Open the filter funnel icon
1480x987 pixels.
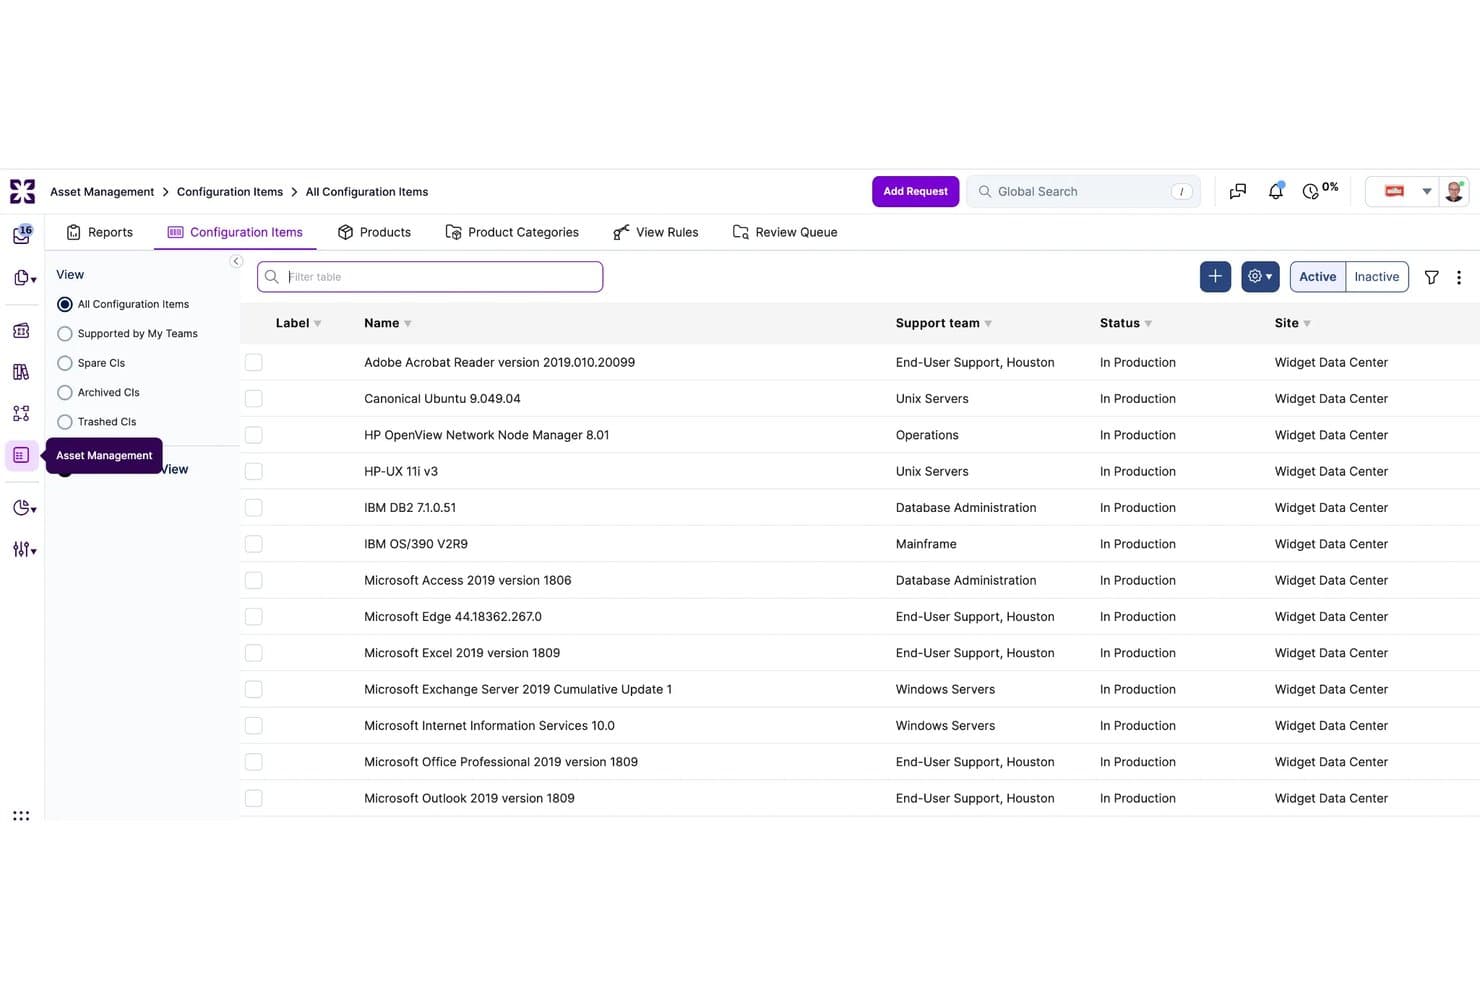(1431, 277)
